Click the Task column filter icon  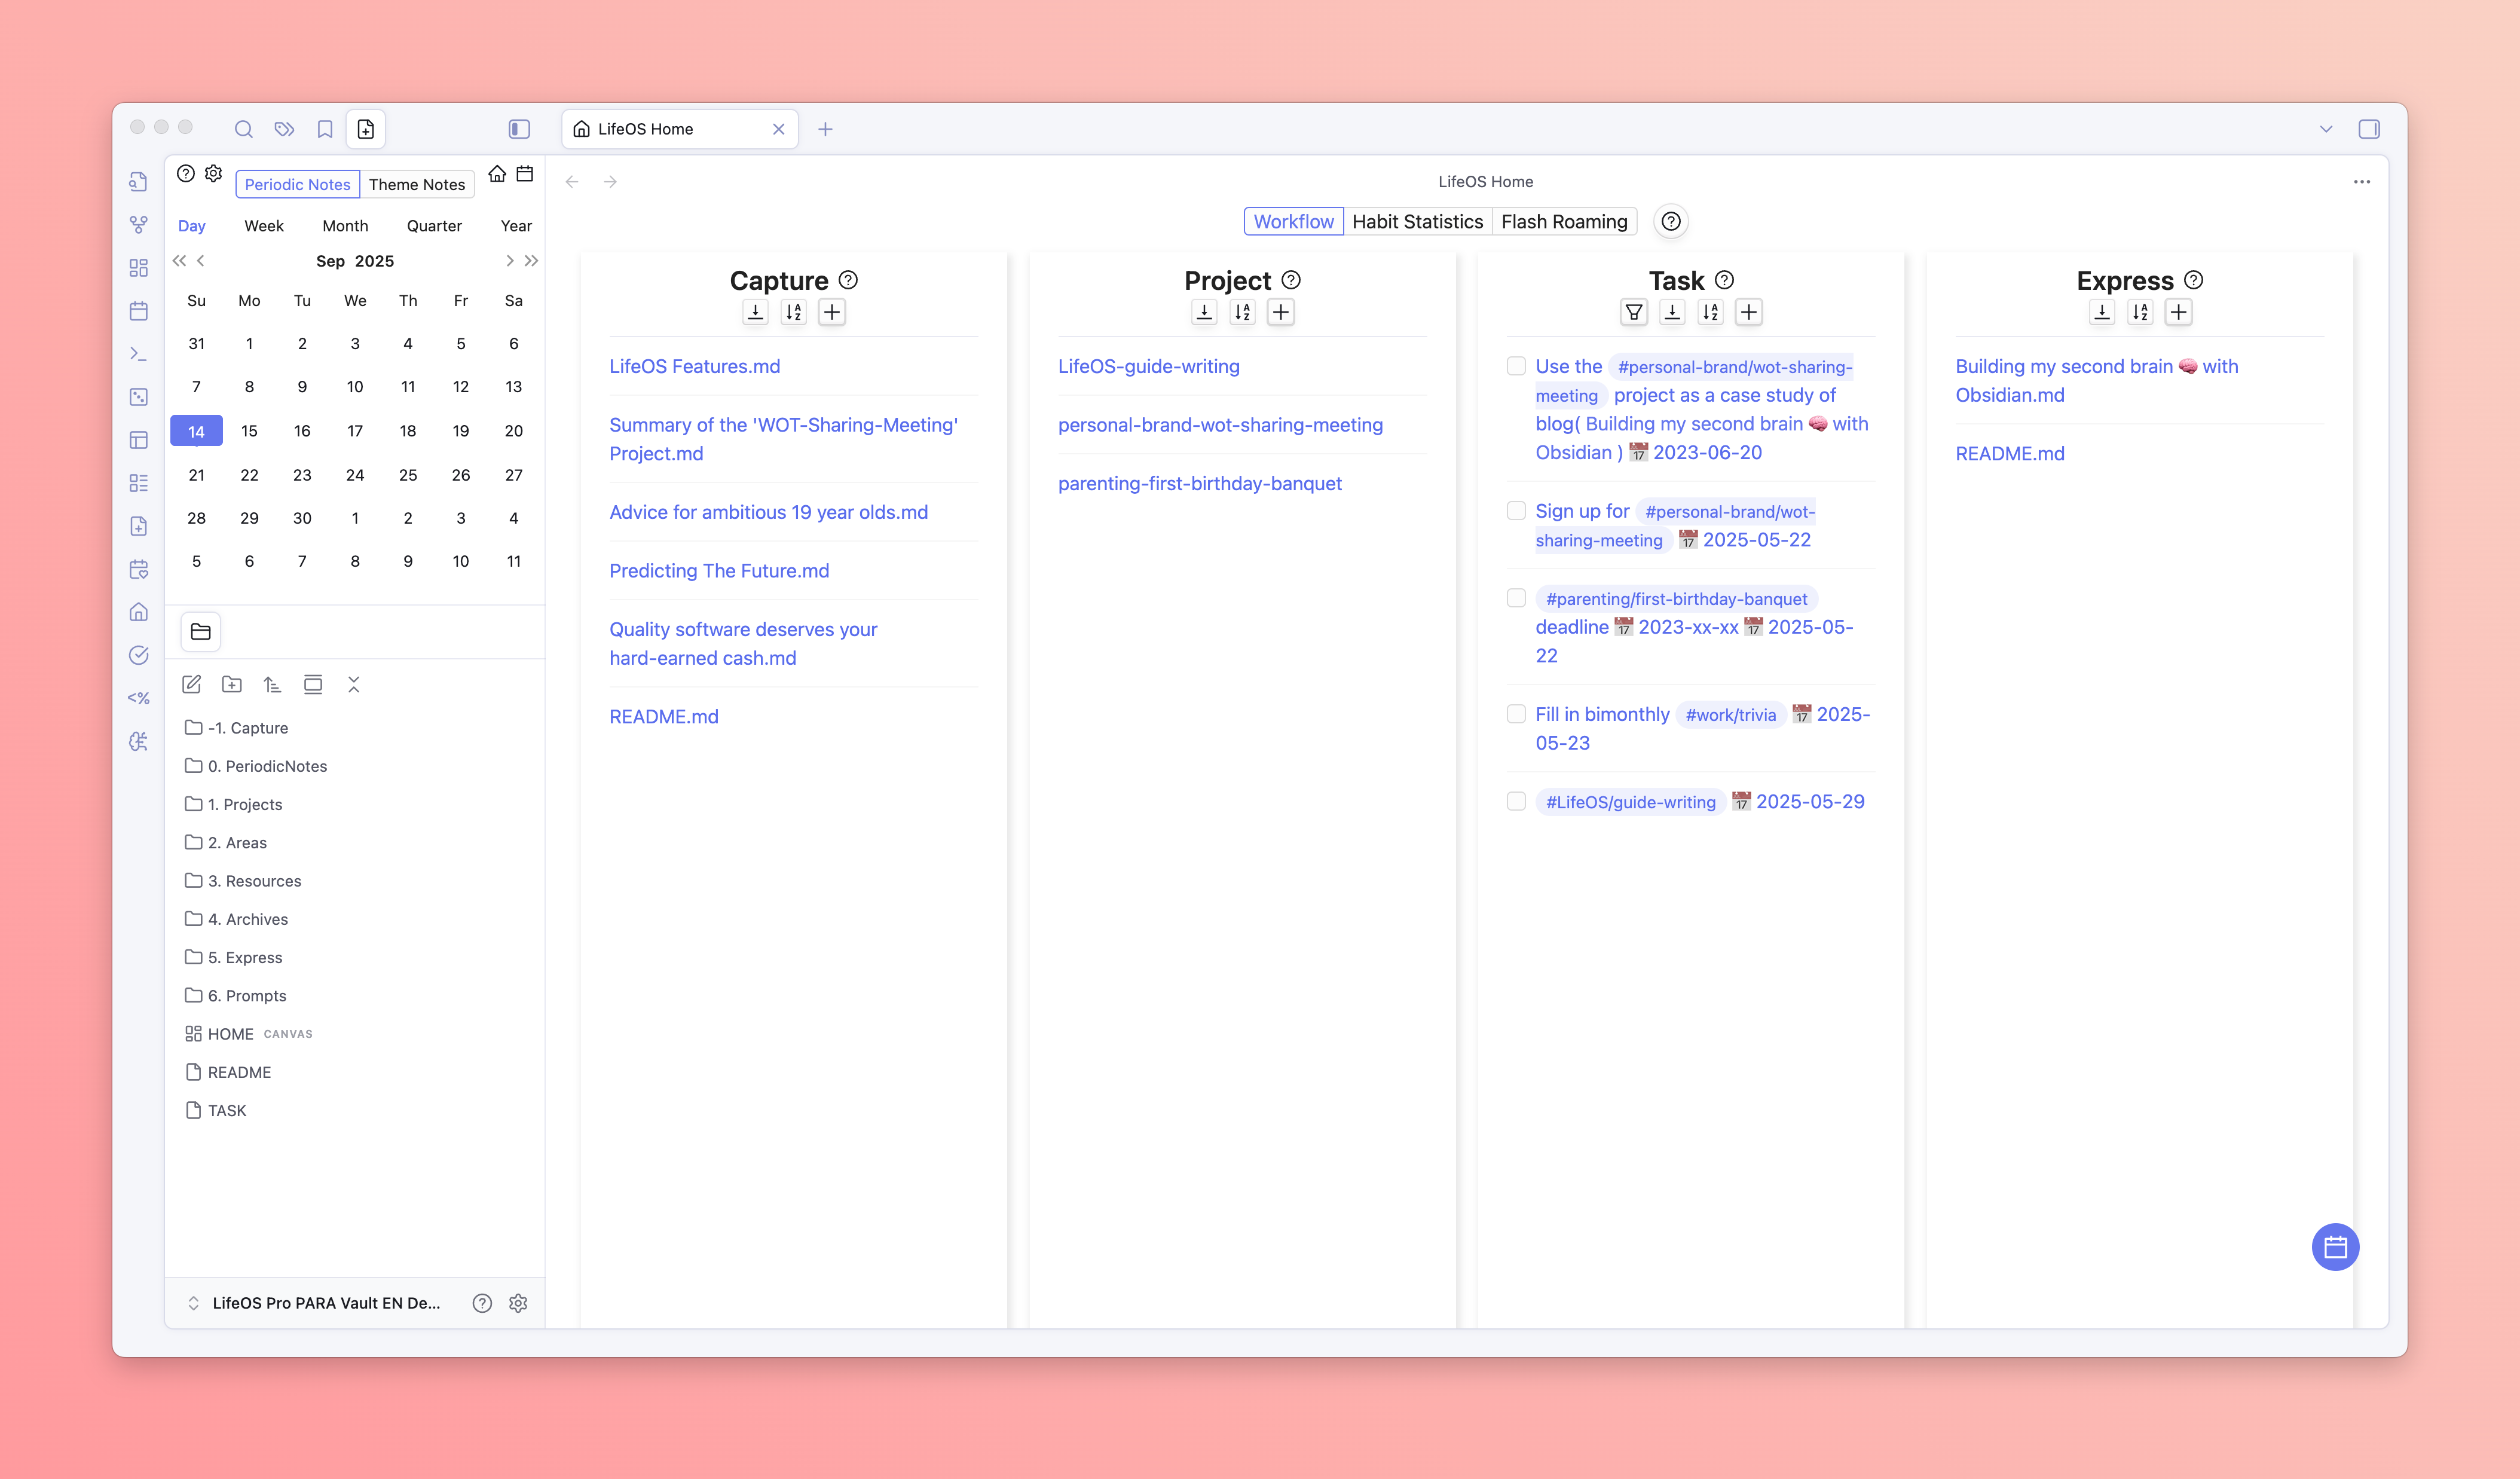pos(1633,312)
